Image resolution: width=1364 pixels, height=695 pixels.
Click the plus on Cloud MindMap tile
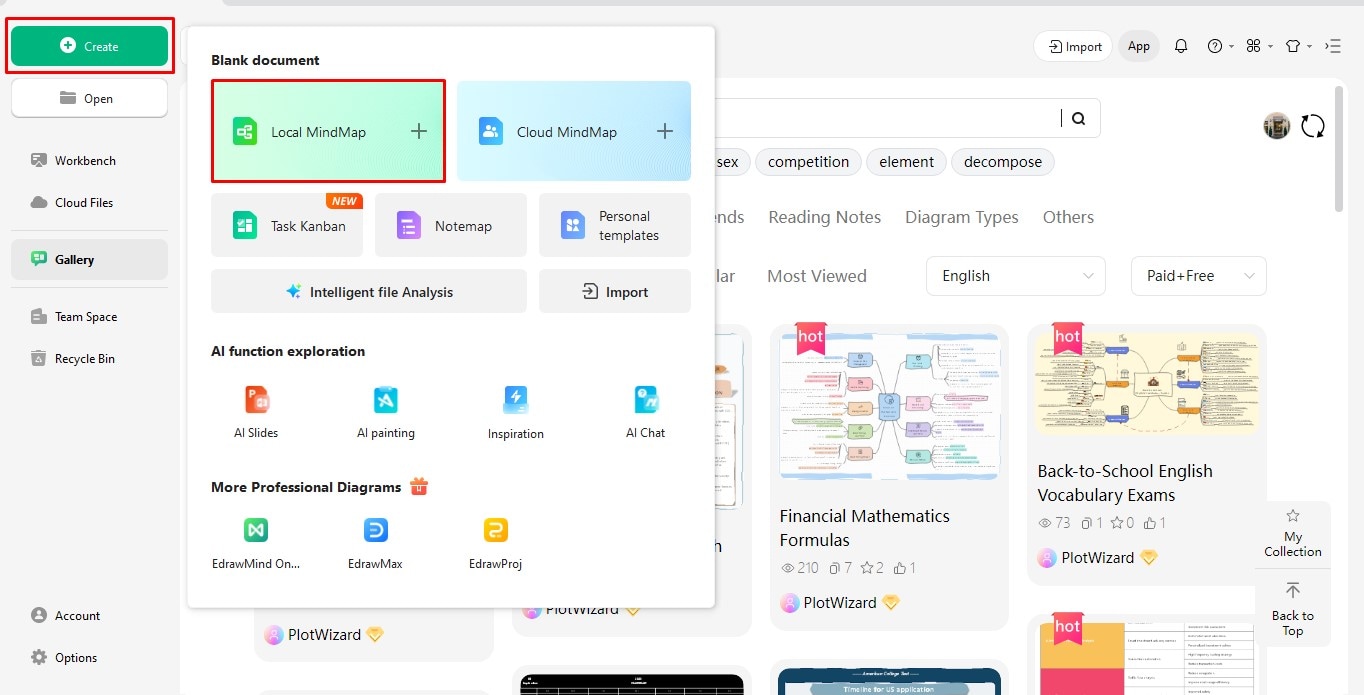[x=664, y=131]
